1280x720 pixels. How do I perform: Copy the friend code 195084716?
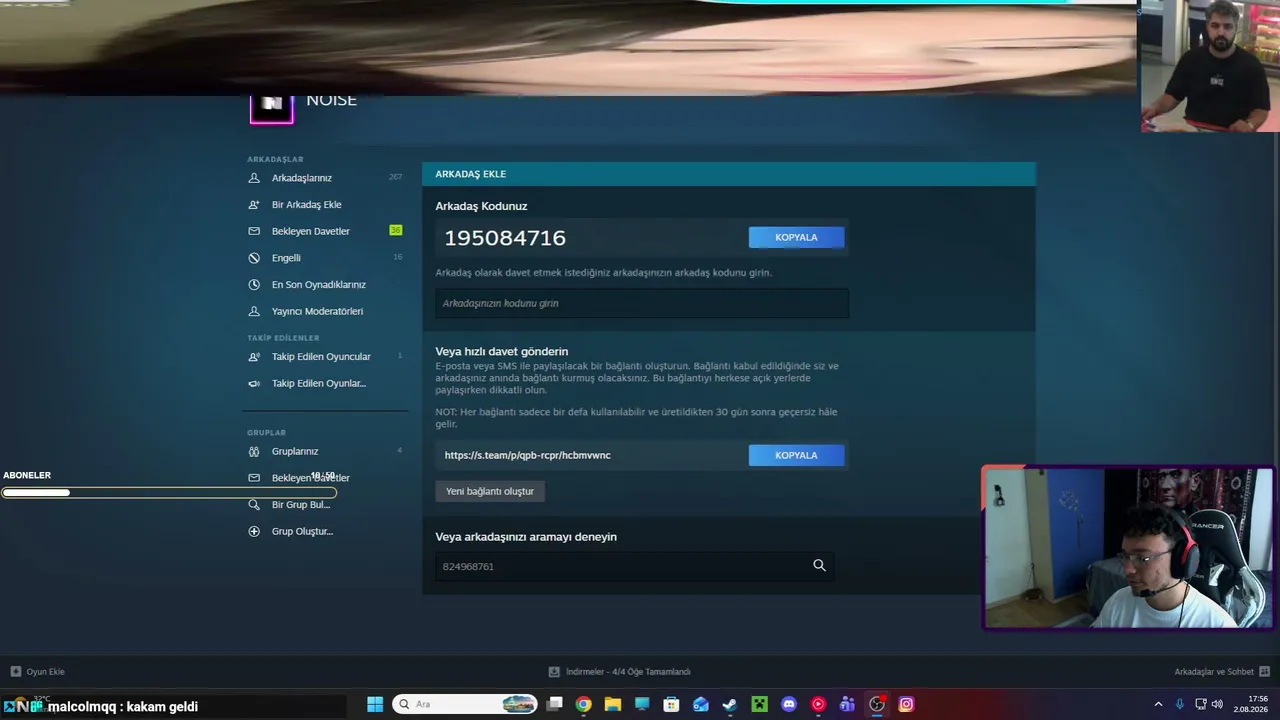tap(796, 237)
